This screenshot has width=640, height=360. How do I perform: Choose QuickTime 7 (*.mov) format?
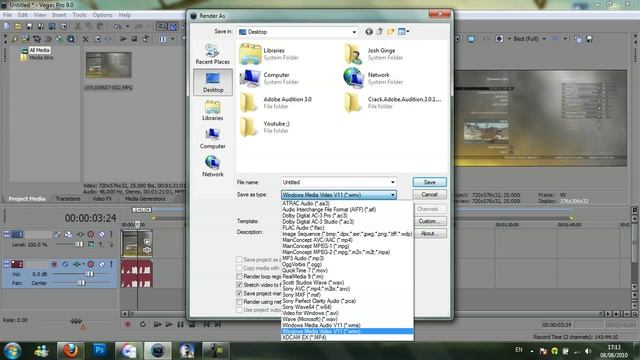tap(305, 271)
